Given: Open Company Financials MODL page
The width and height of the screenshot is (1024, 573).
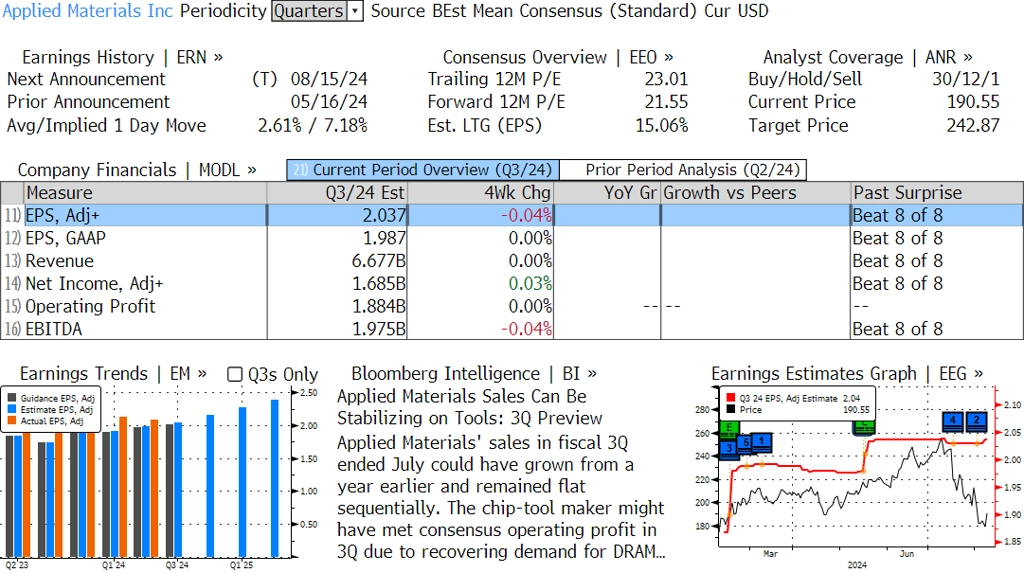Looking at the screenshot, I should [137, 170].
